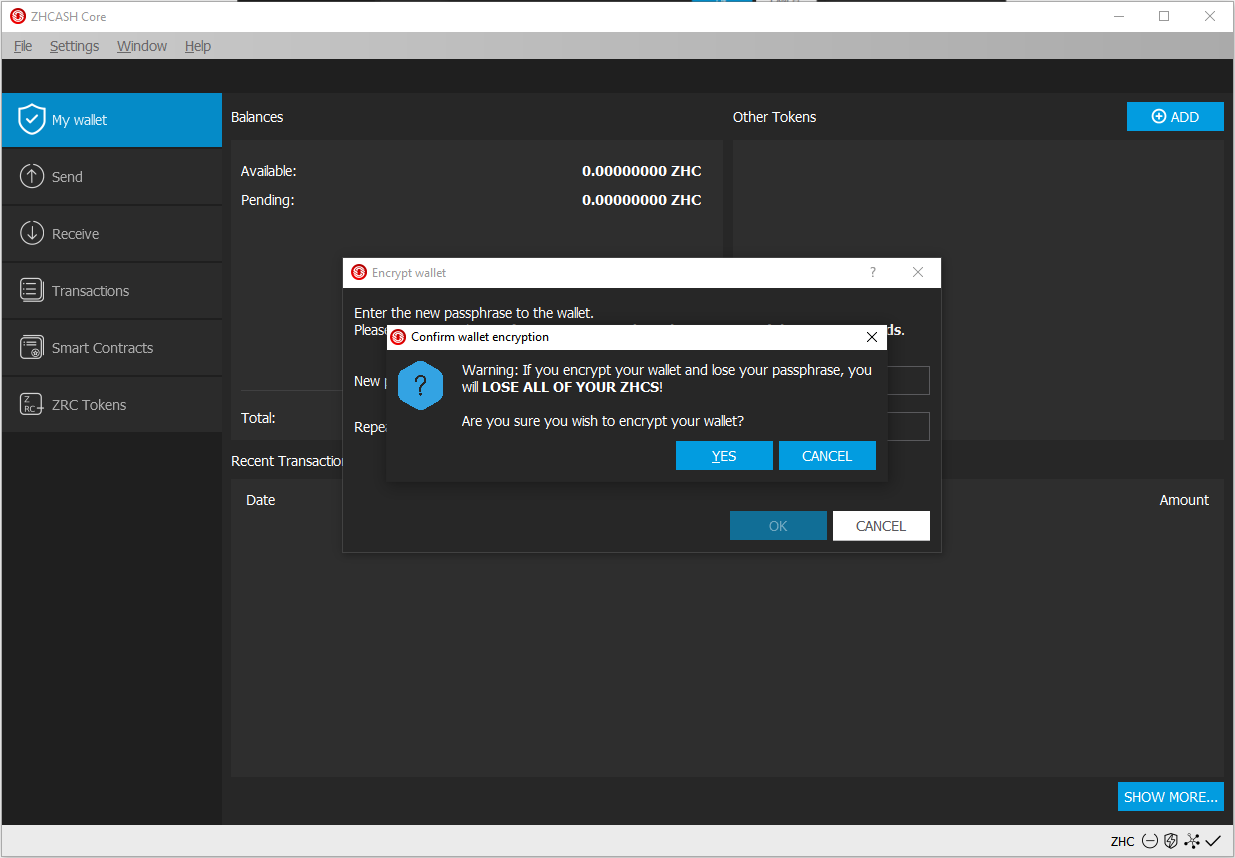Click the Pending balance value 0.00000000 ZHC
The height and width of the screenshot is (858, 1235).
pos(642,200)
